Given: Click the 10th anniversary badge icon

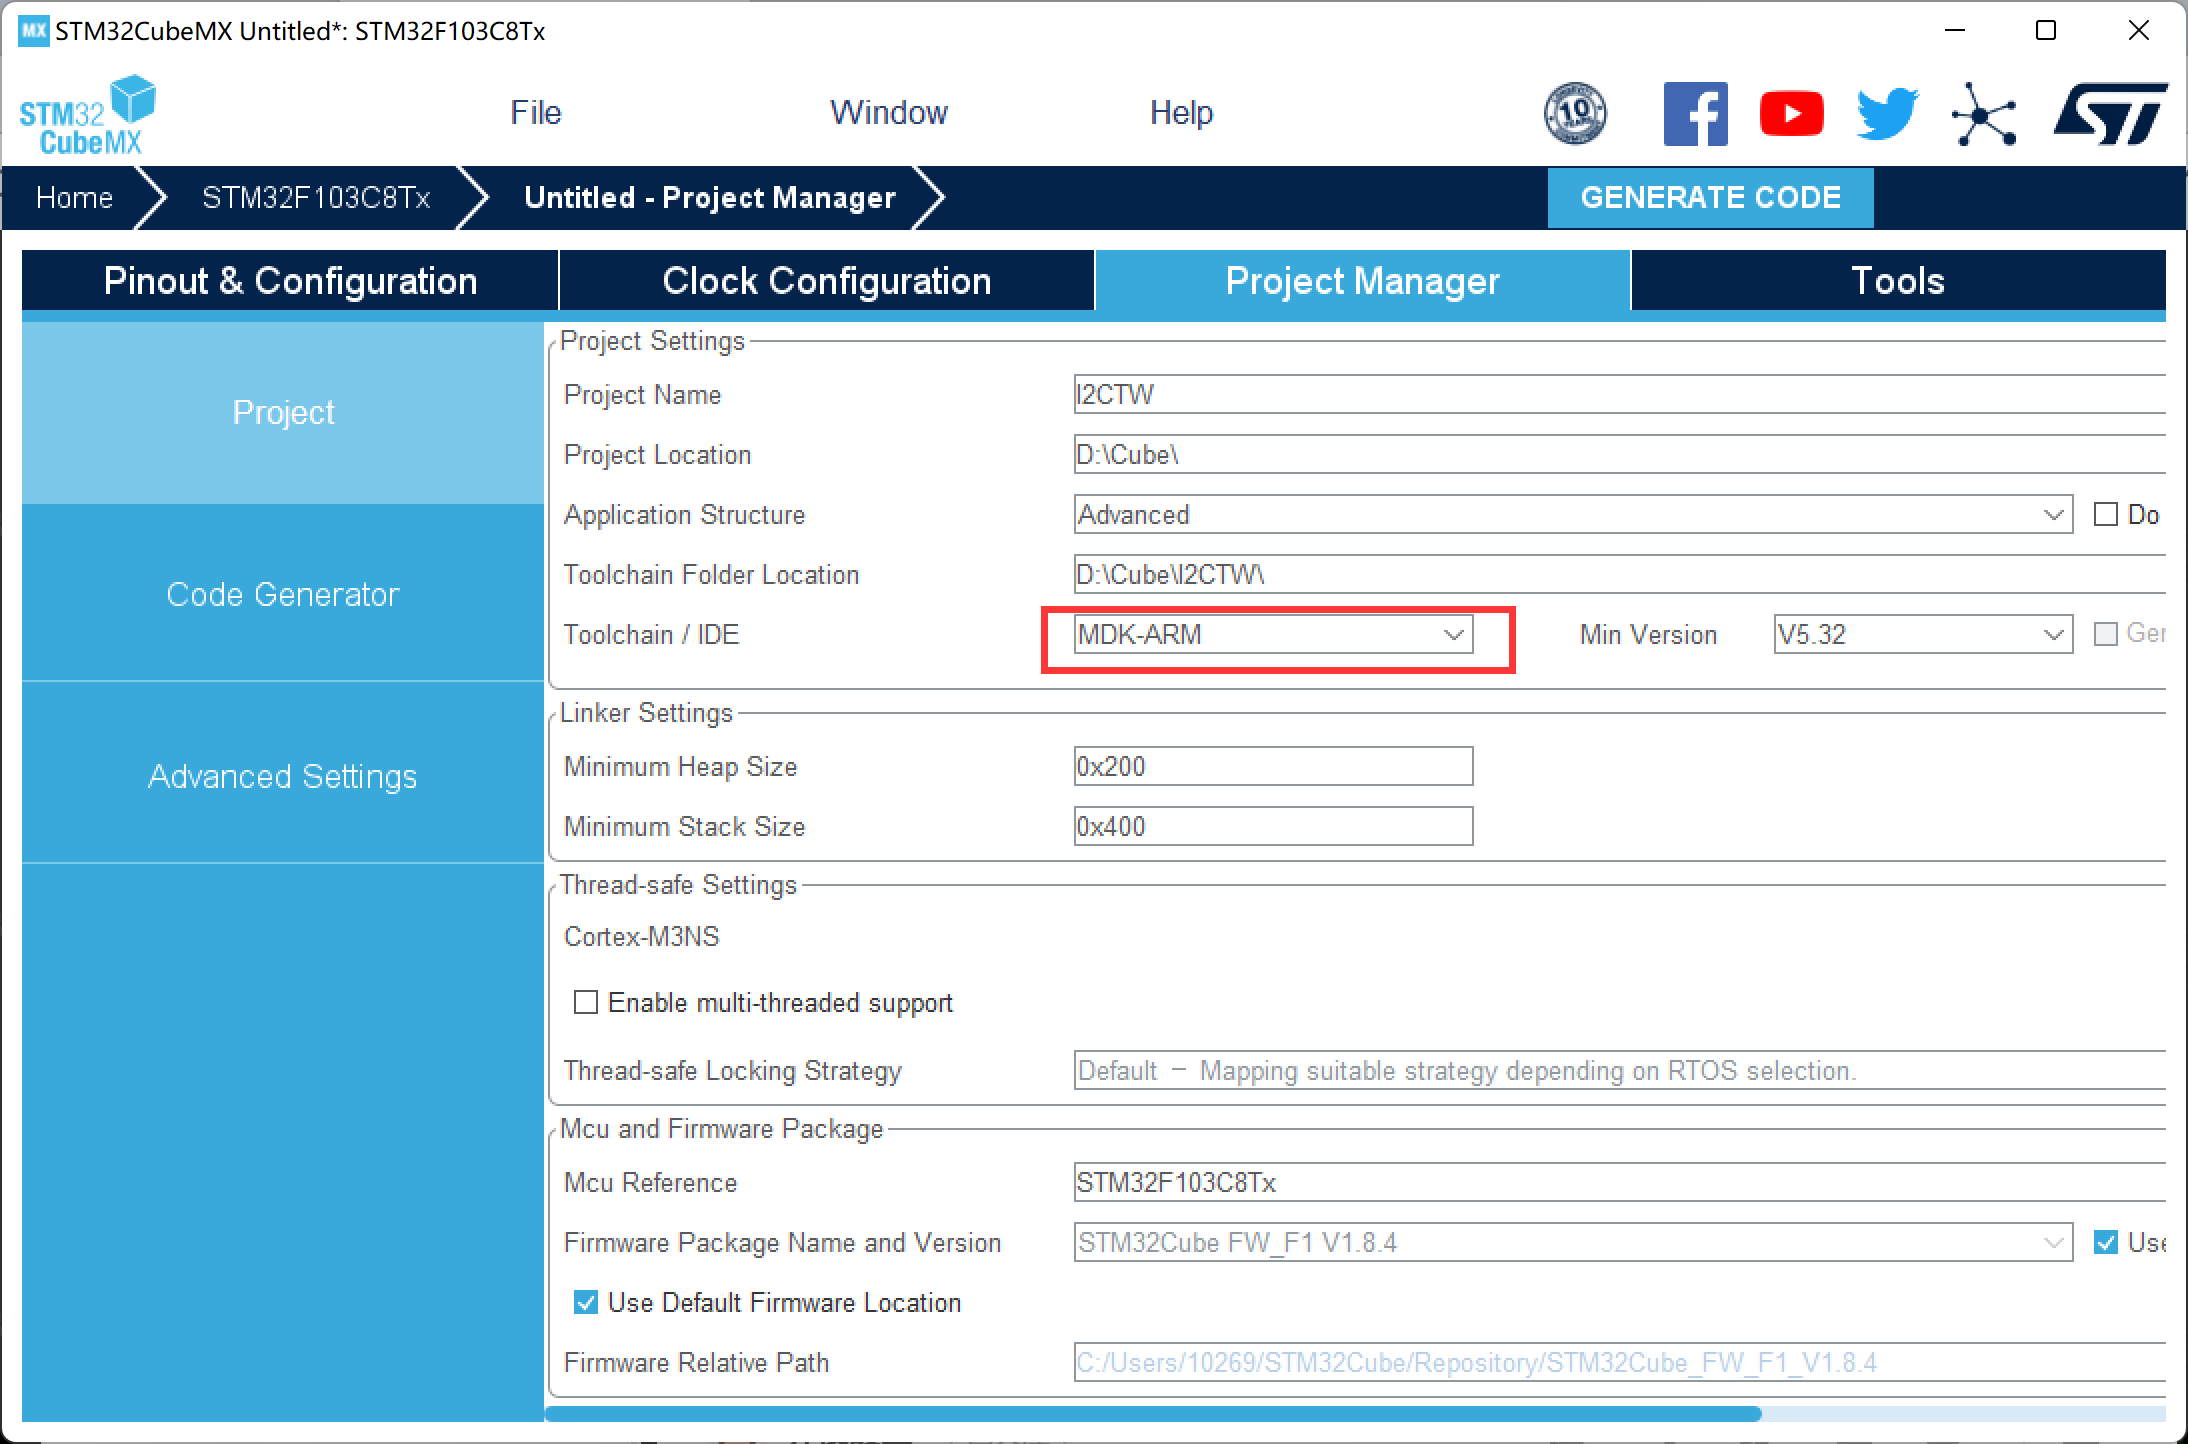Looking at the screenshot, I should tap(1571, 114).
